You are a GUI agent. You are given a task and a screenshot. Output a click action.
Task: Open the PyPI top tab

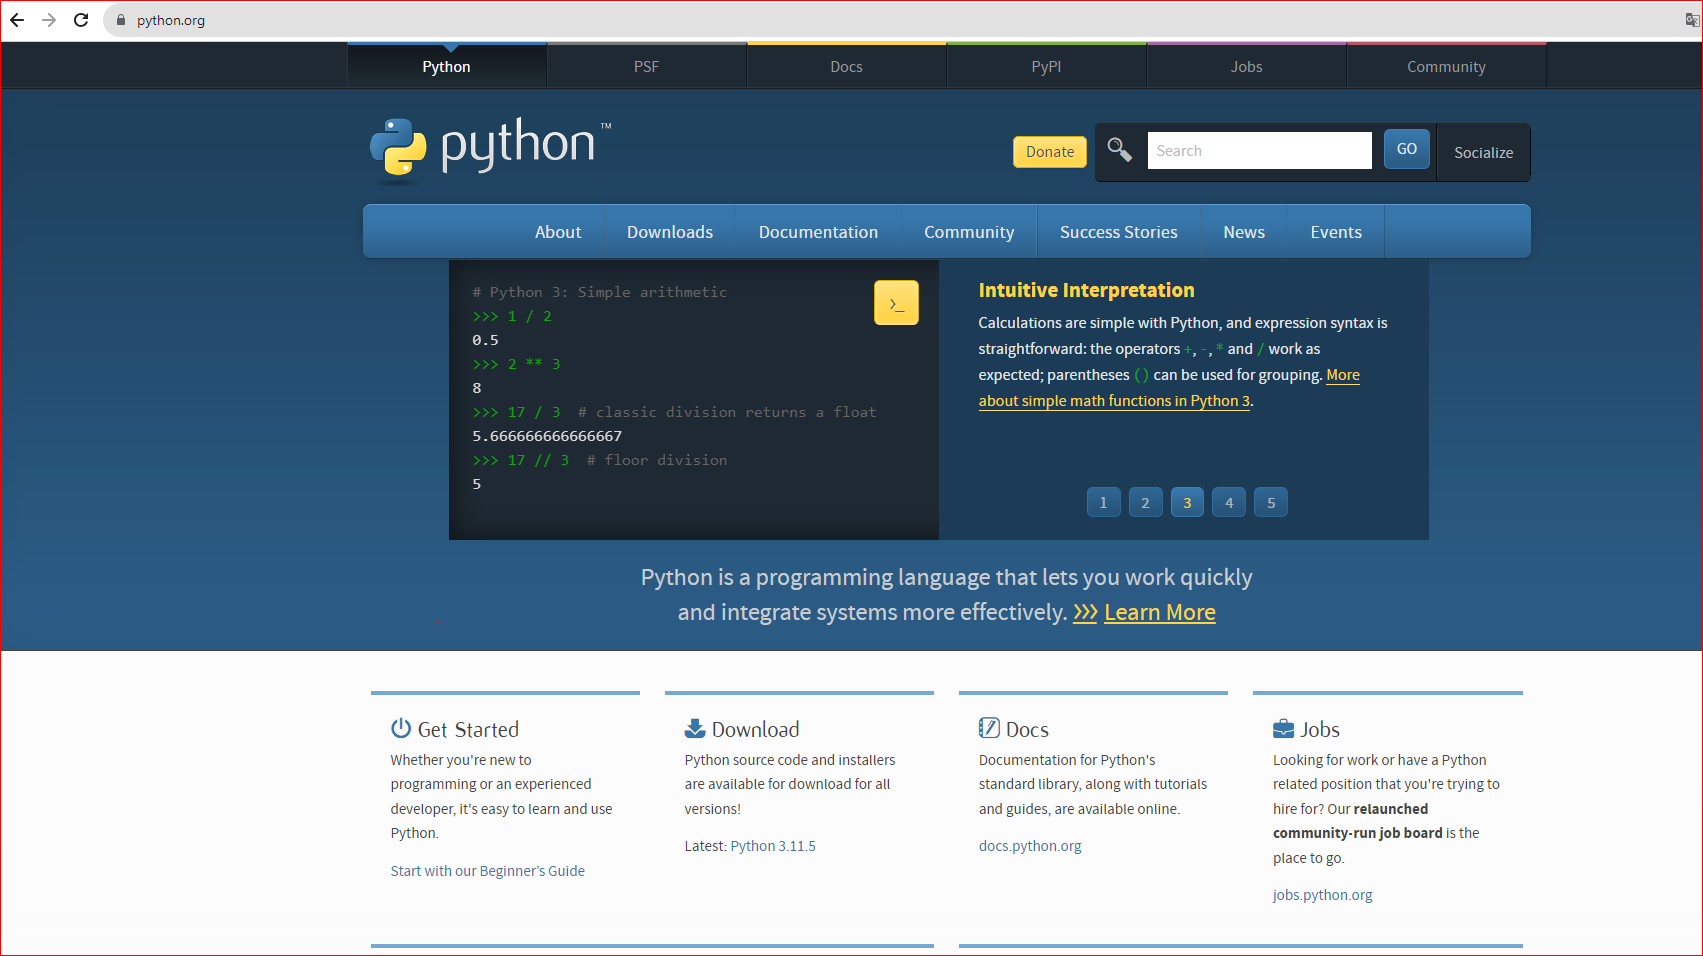coord(1046,66)
